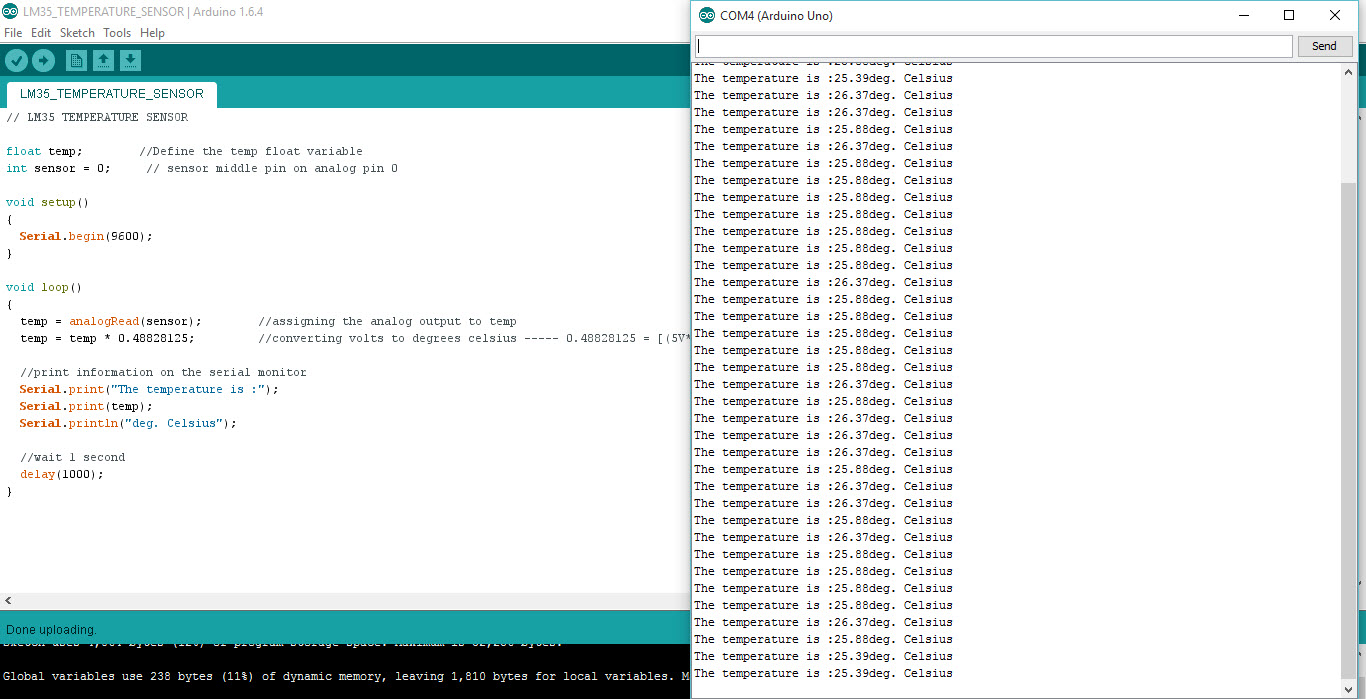1366x699 pixels.
Task: Click the Arduino logo in COM4 window title
Action: [707, 15]
